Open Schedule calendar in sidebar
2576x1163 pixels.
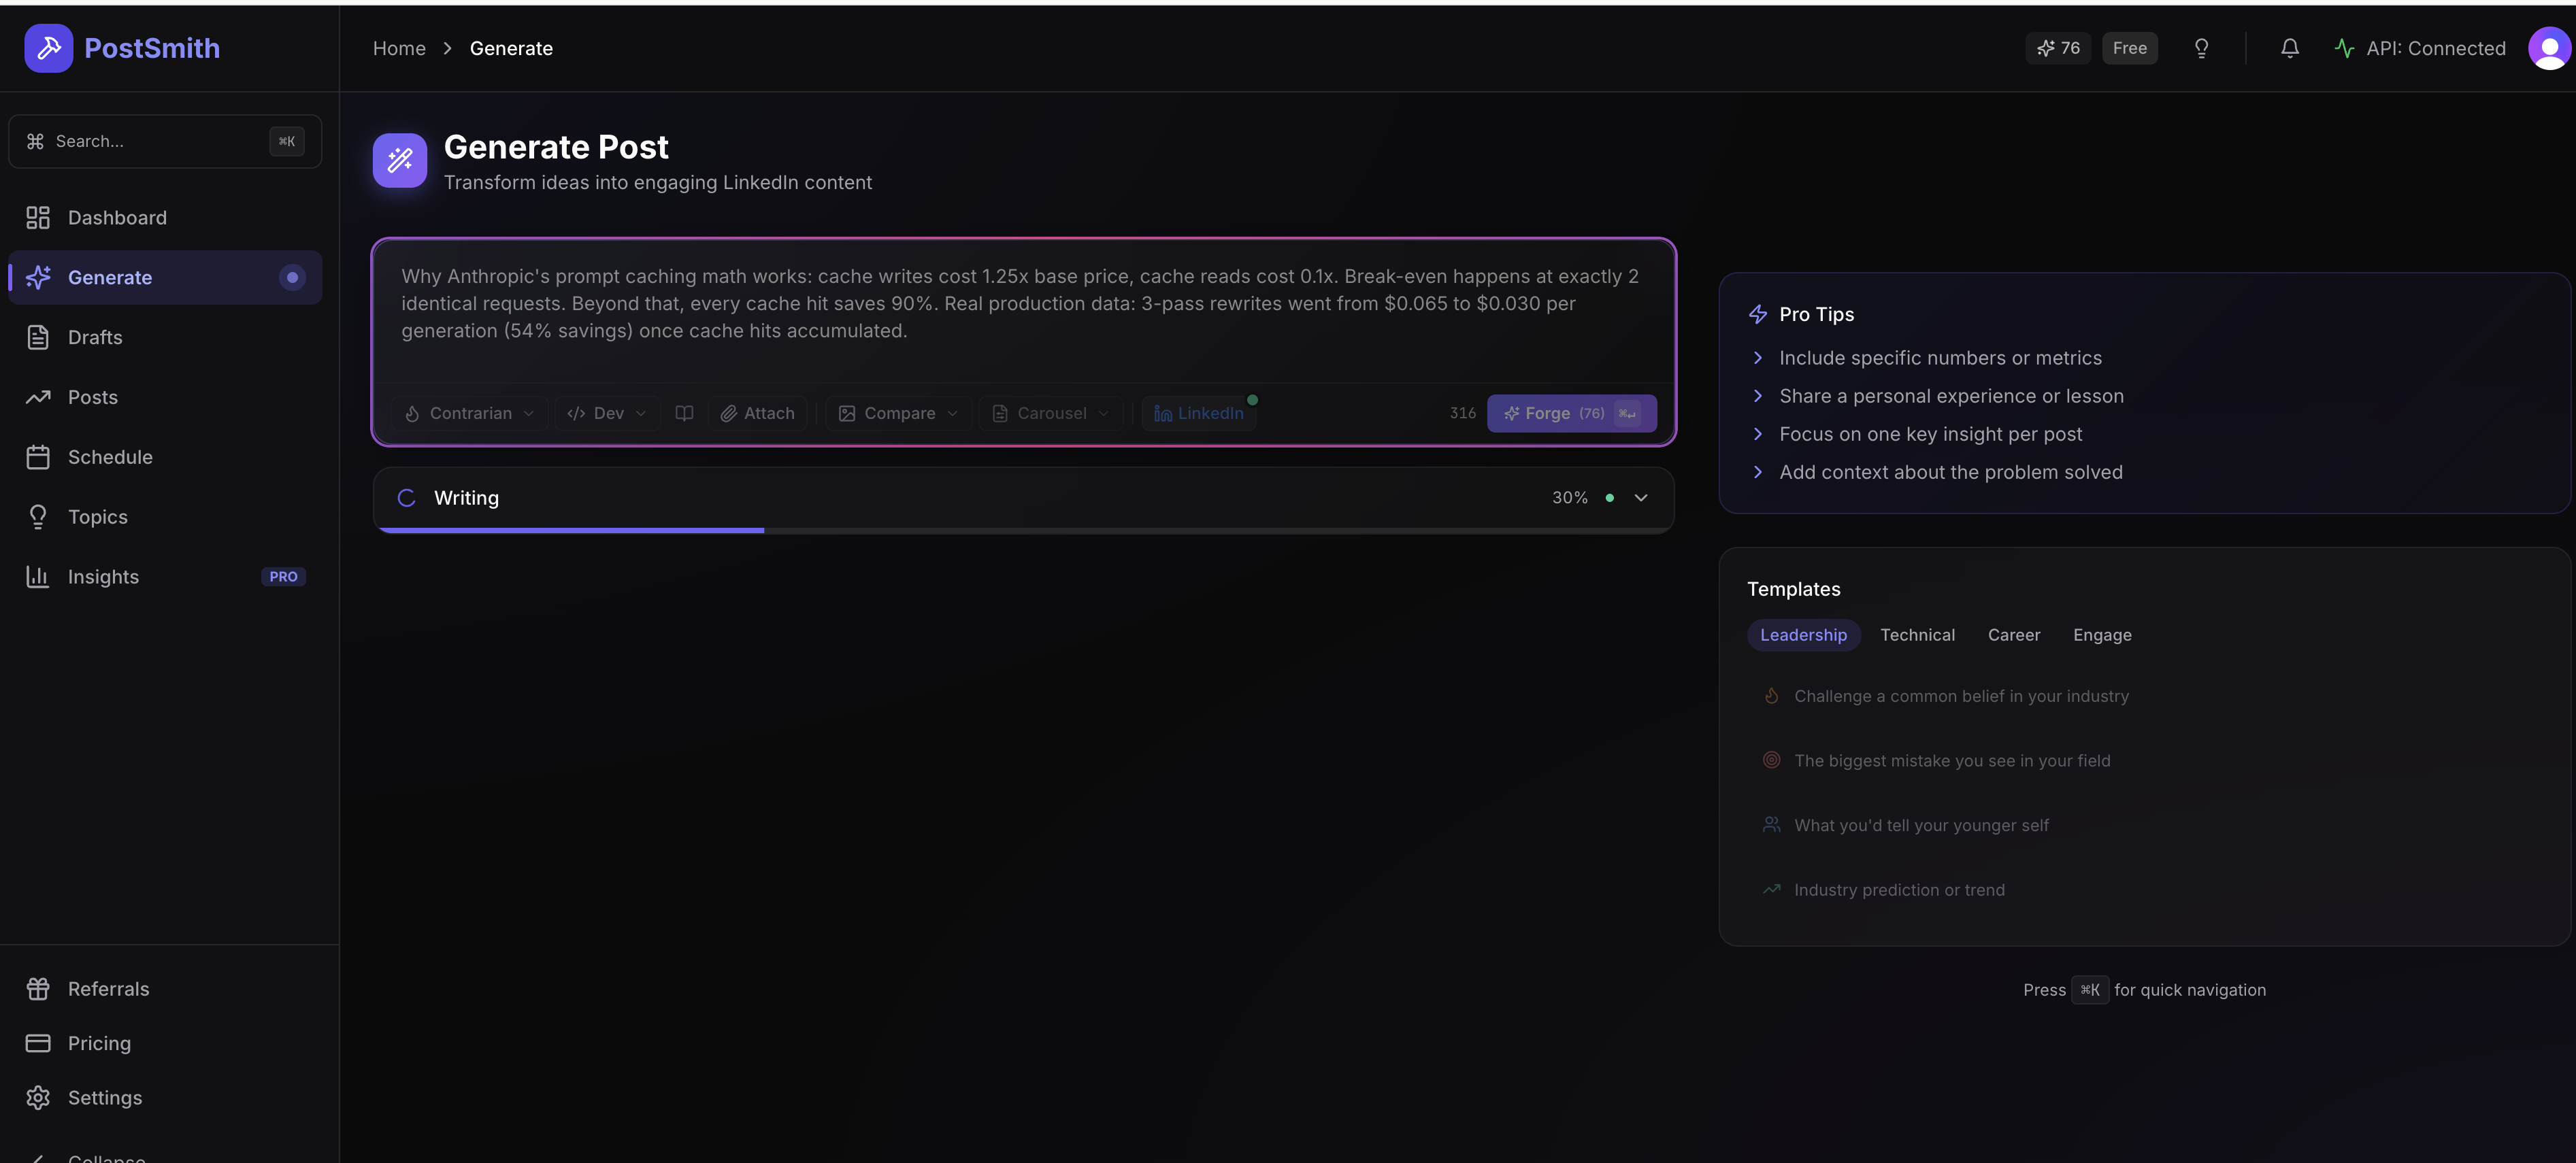[110, 457]
